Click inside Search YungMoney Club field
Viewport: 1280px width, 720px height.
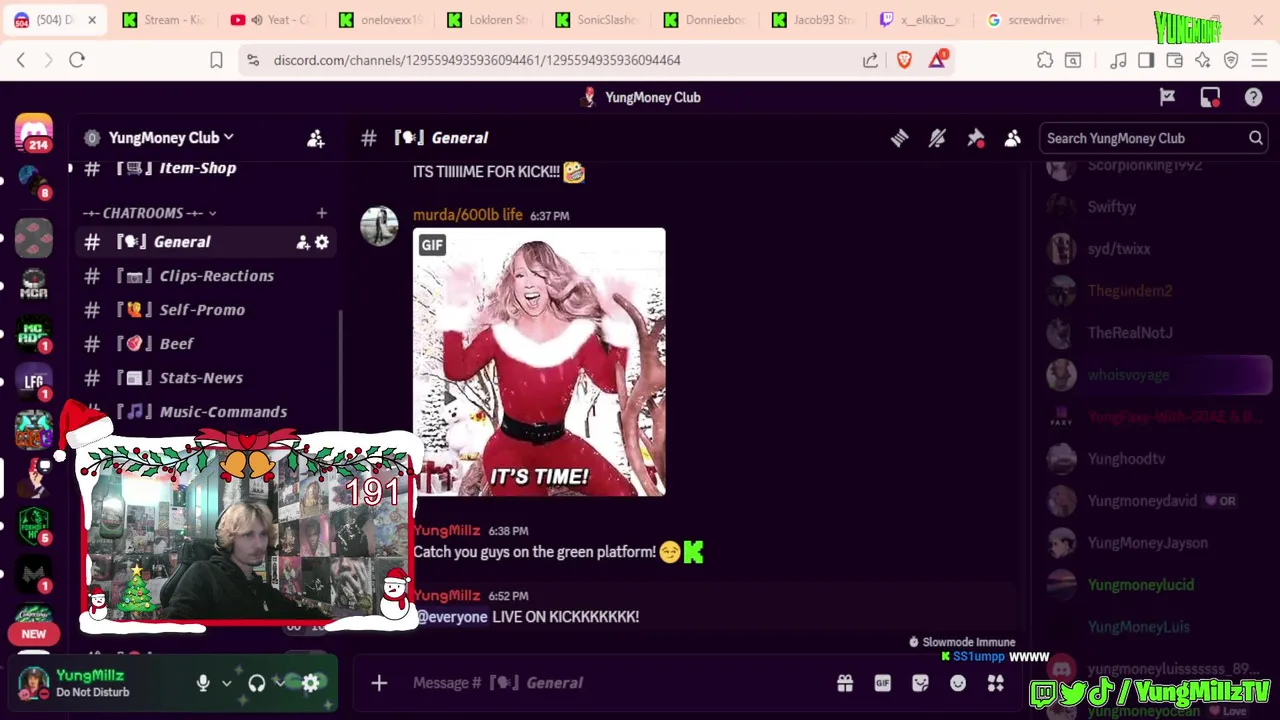(x=1154, y=138)
